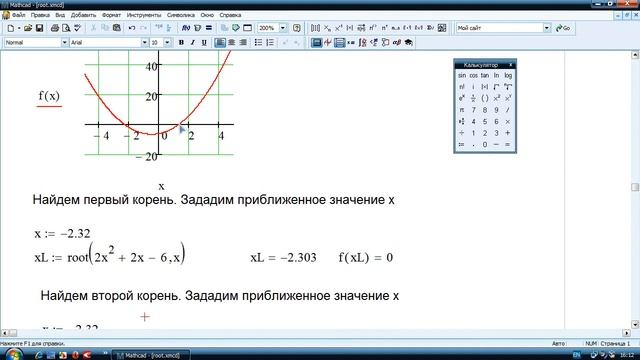This screenshot has width=640, height=360.
Task: Align text right
Action: (243, 42)
